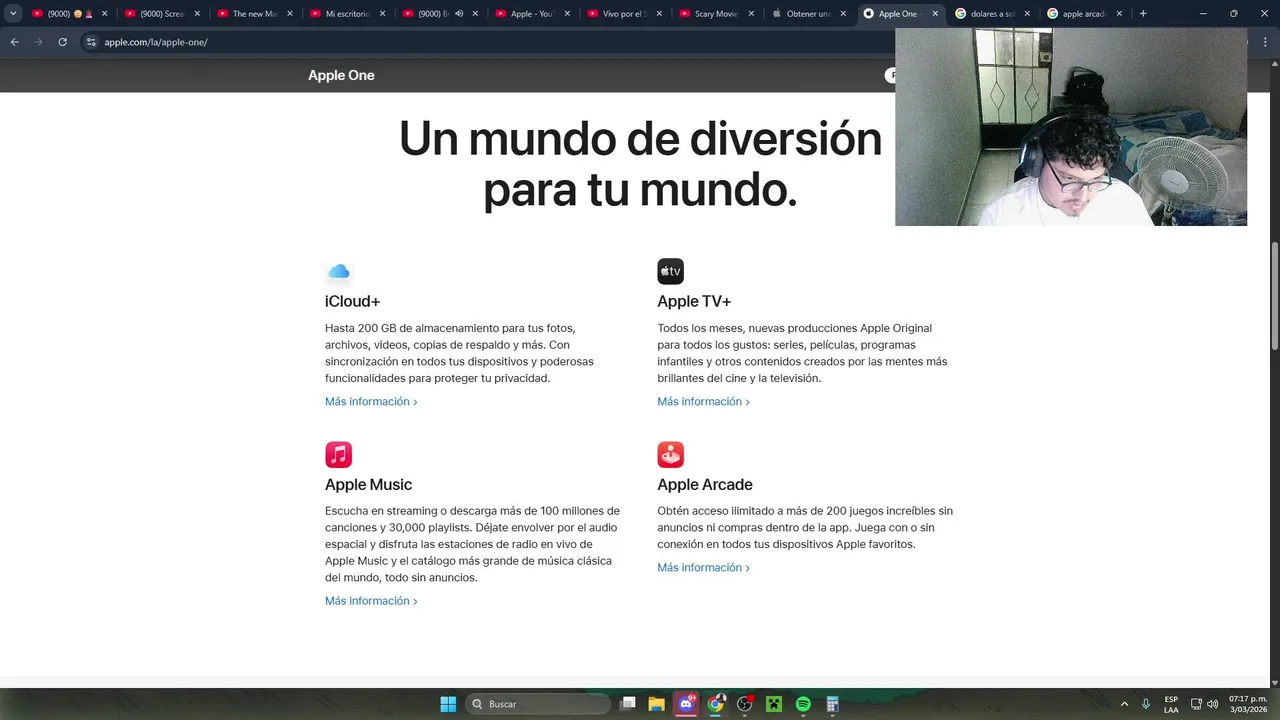Click the Apple Arcade heading text
Image resolution: width=1280 pixels, height=720 pixels.
point(705,484)
